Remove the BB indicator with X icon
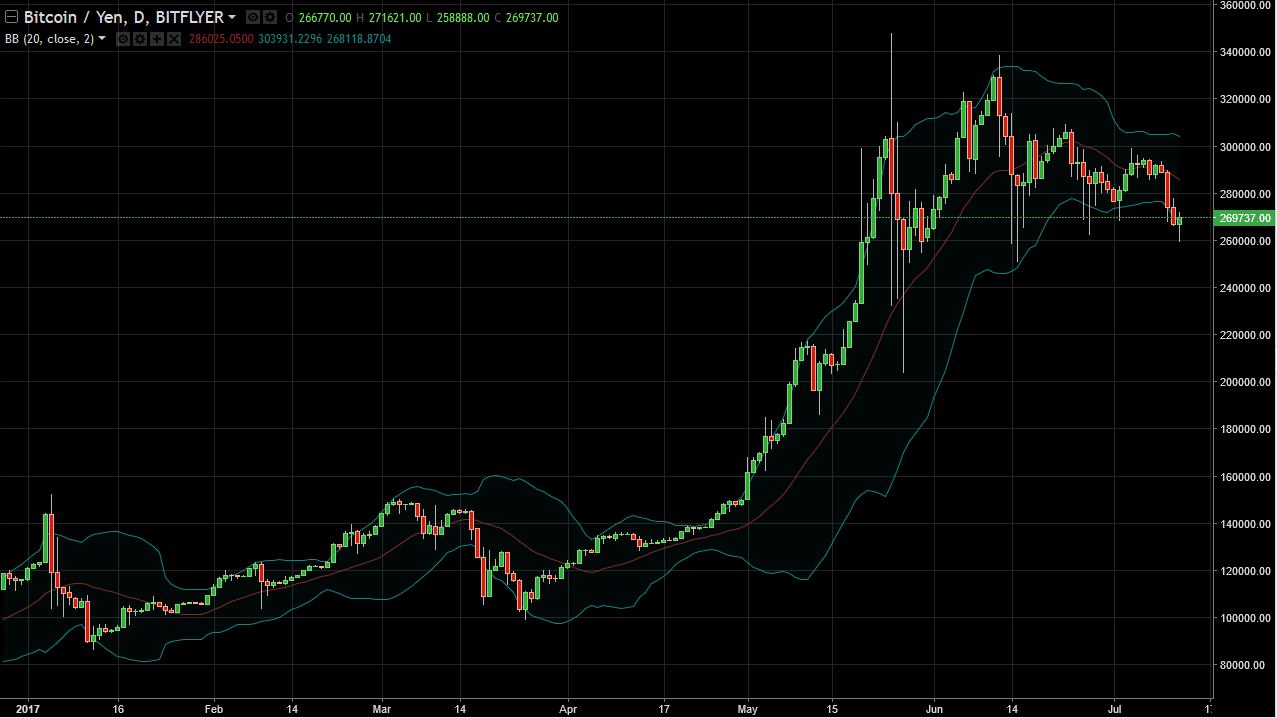This screenshot has height=718, width=1277. [174, 39]
